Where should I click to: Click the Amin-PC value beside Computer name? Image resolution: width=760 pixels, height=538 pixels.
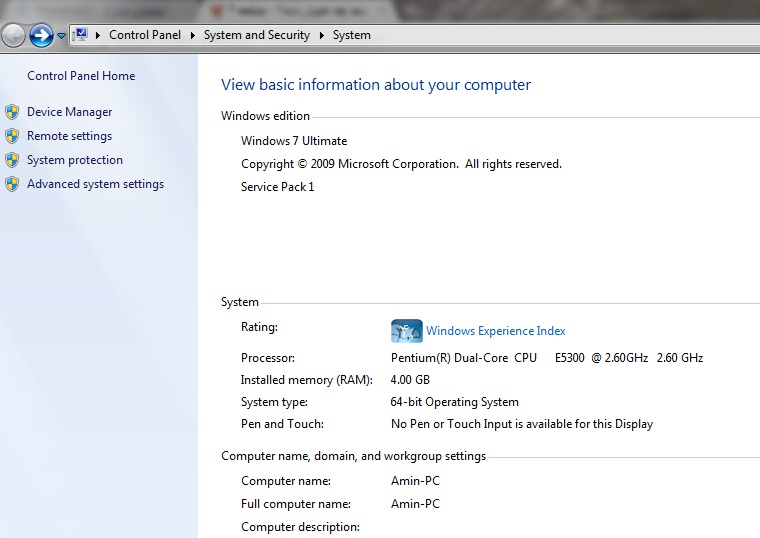pyautogui.click(x=415, y=481)
